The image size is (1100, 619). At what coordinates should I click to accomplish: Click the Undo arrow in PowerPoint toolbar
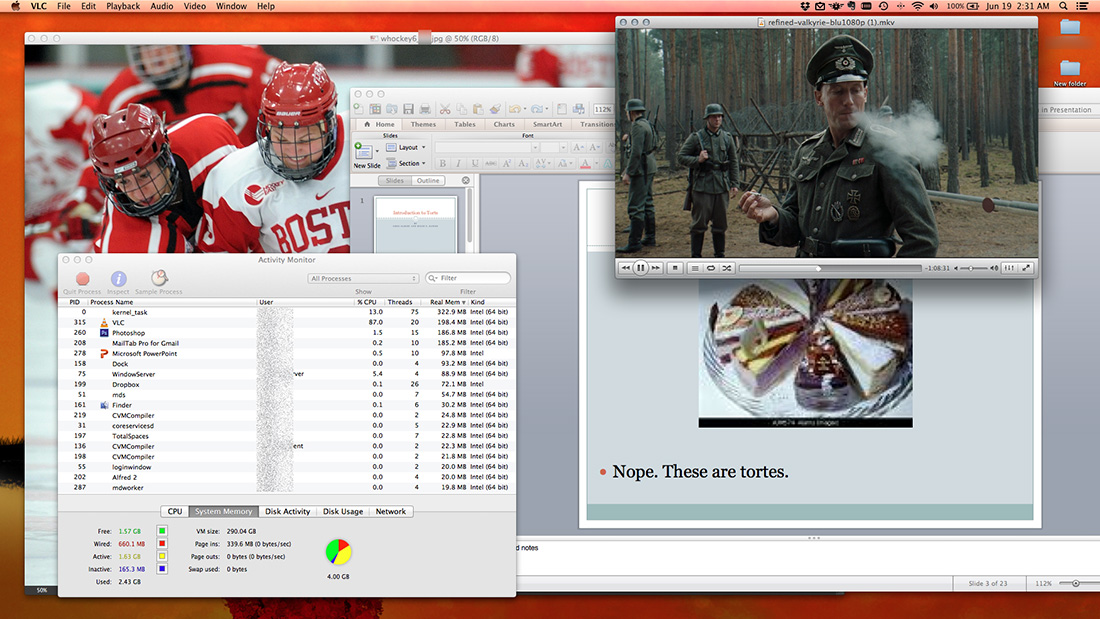click(x=515, y=109)
